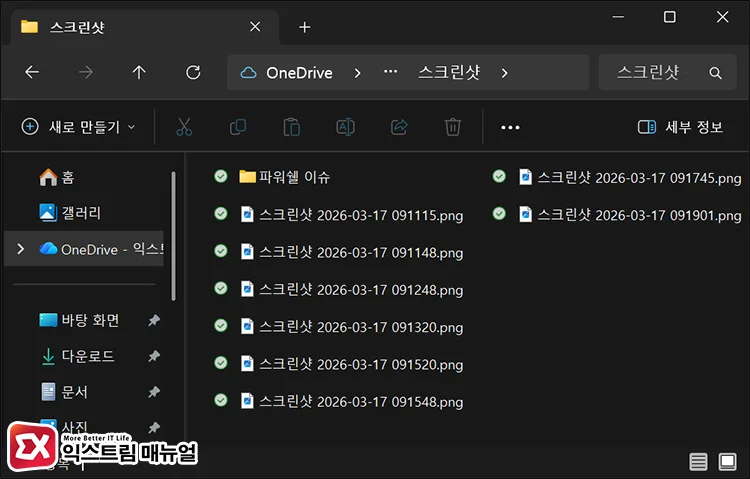Click the pin icon next to 바탕 화면
The image size is (750, 479).
(x=154, y=320)
